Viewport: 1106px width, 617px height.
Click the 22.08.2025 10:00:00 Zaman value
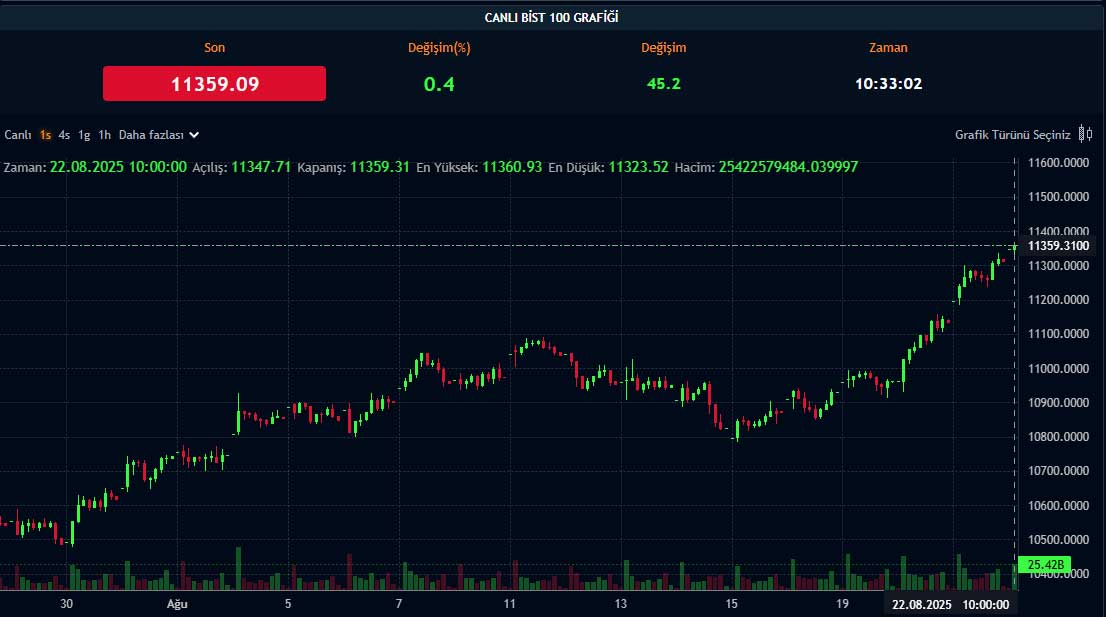coord(118,167)
